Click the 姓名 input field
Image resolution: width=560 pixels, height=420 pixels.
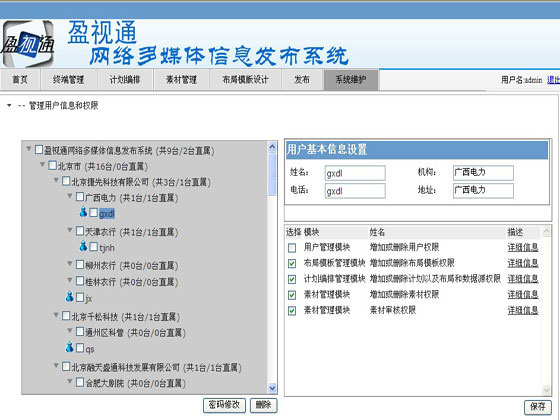coord(355,173)
